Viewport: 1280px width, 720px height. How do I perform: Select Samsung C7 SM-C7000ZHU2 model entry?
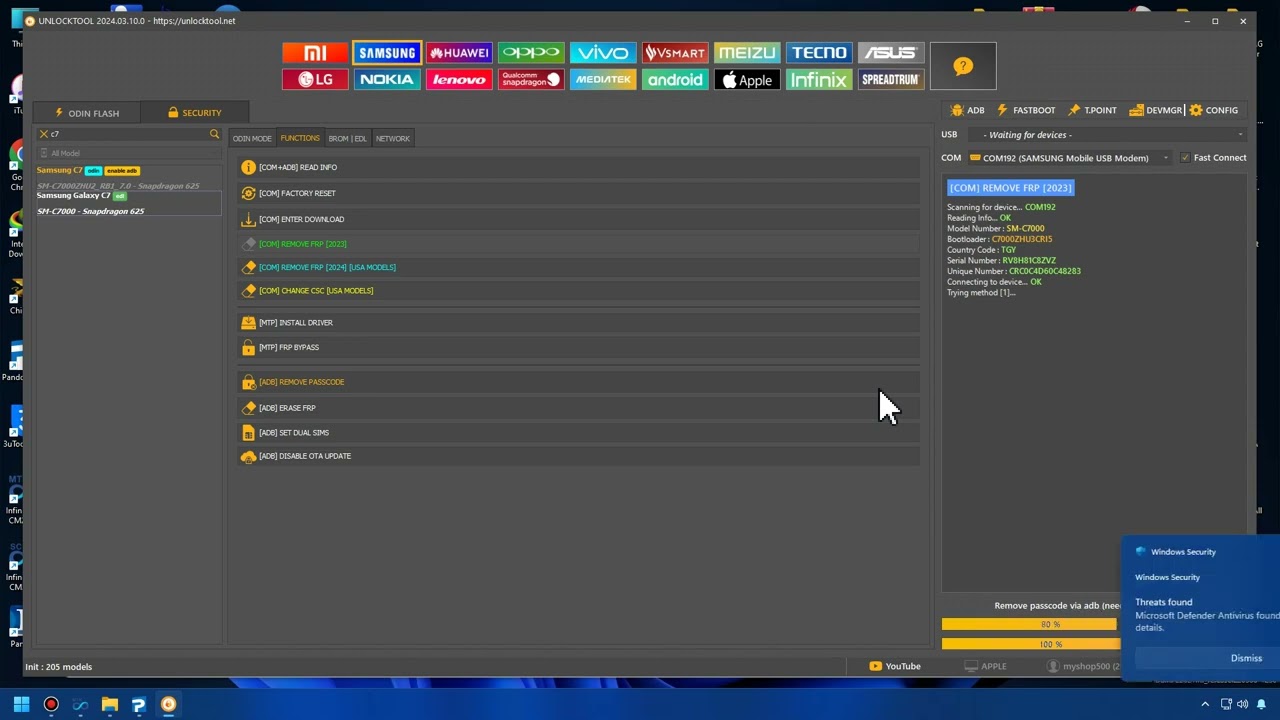[128, 178]
